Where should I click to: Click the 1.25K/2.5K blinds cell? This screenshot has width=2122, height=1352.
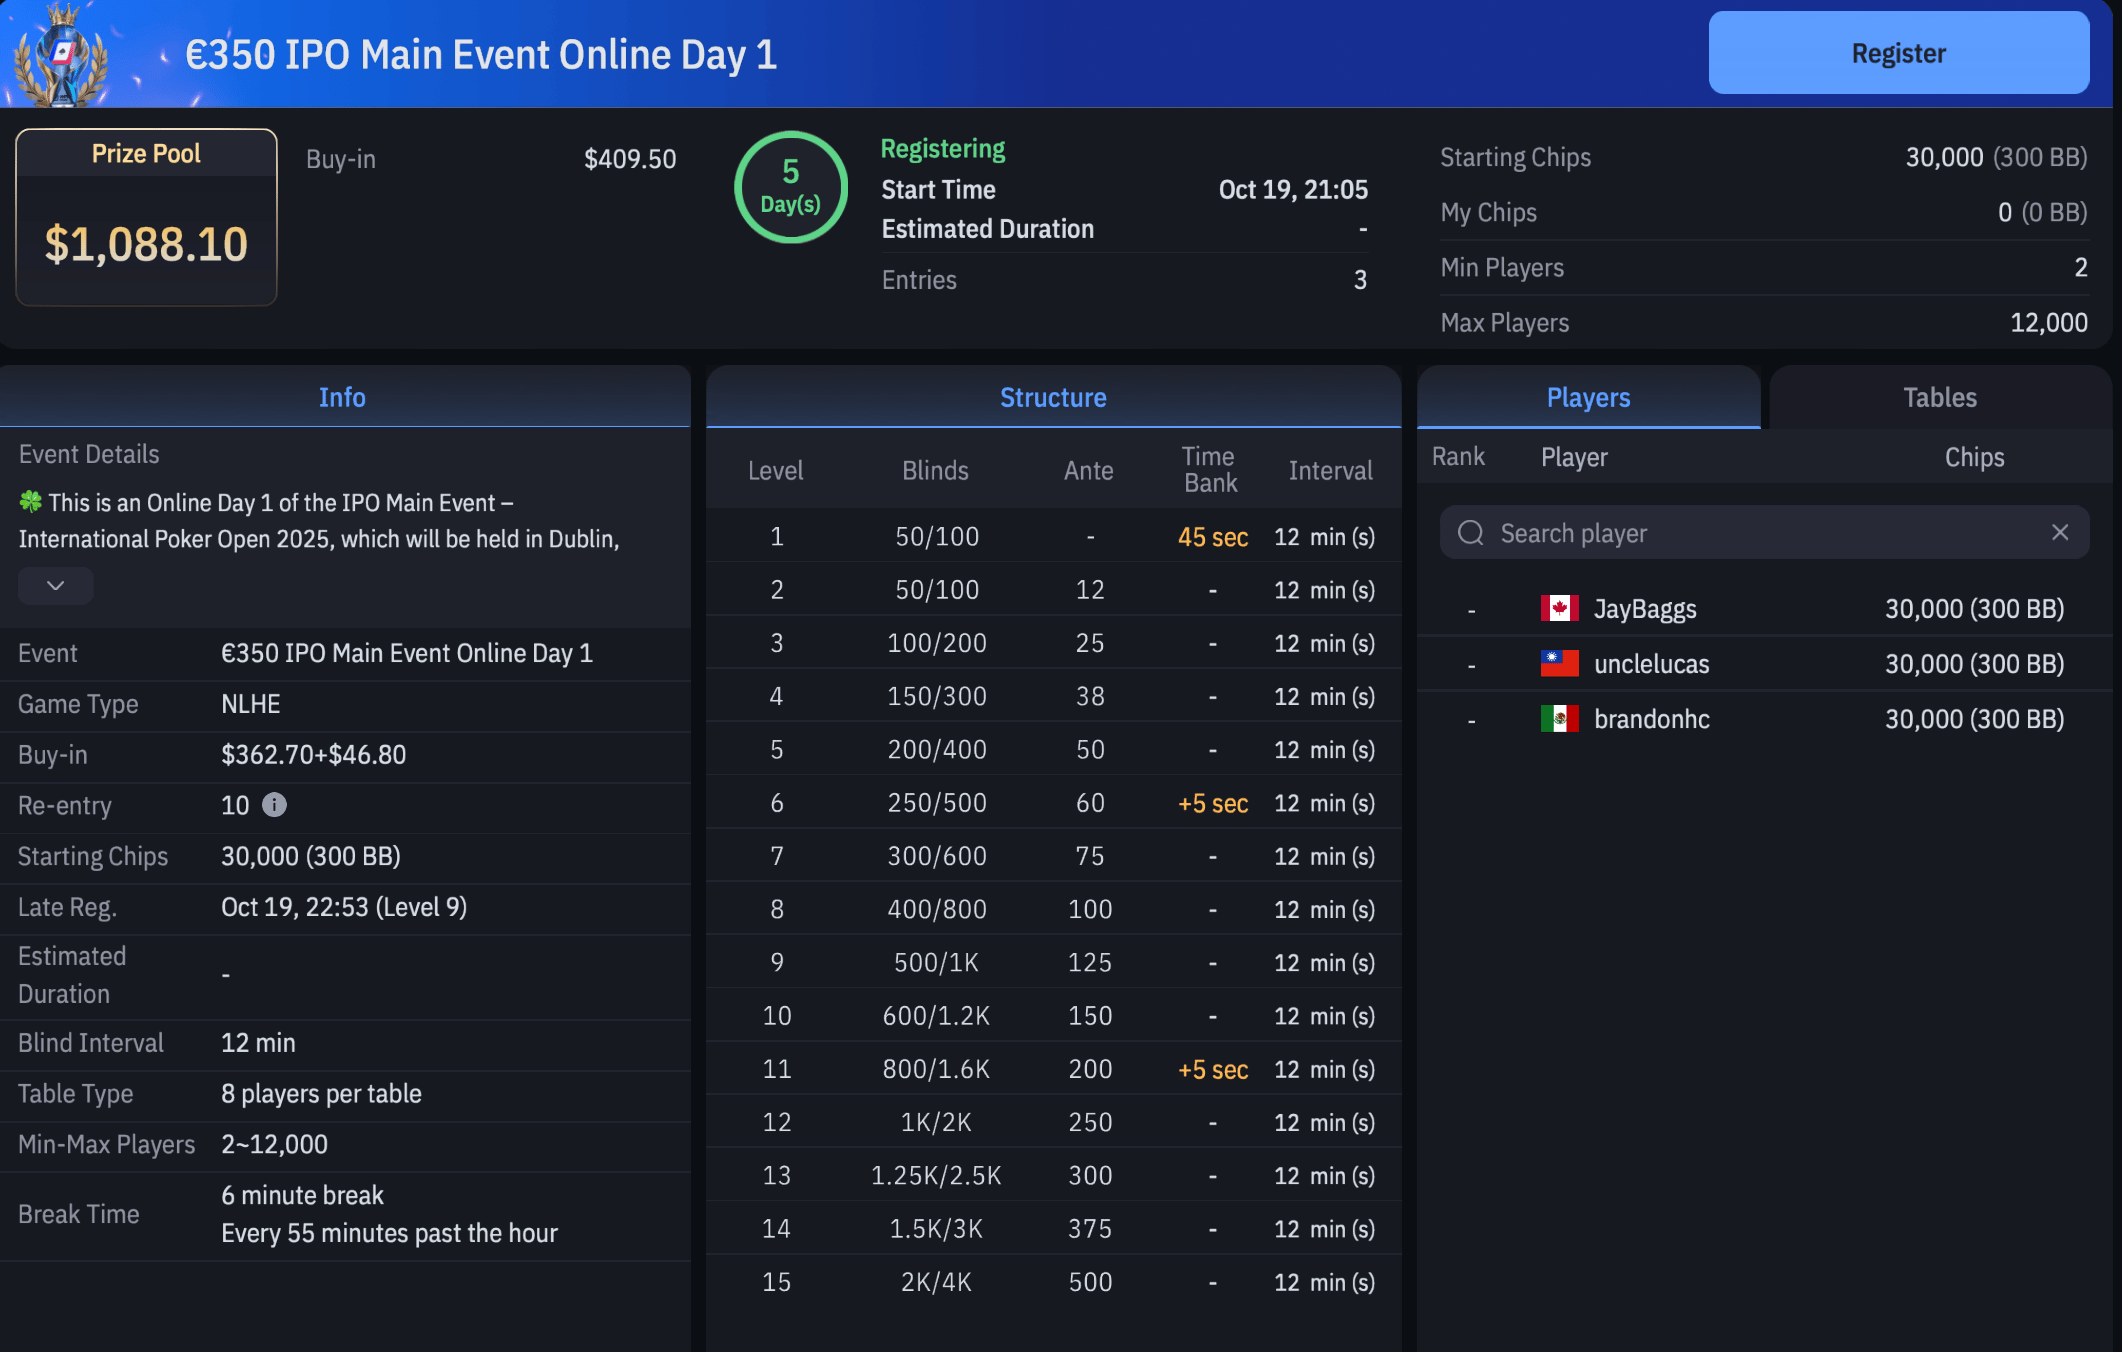coord(937,1175)
